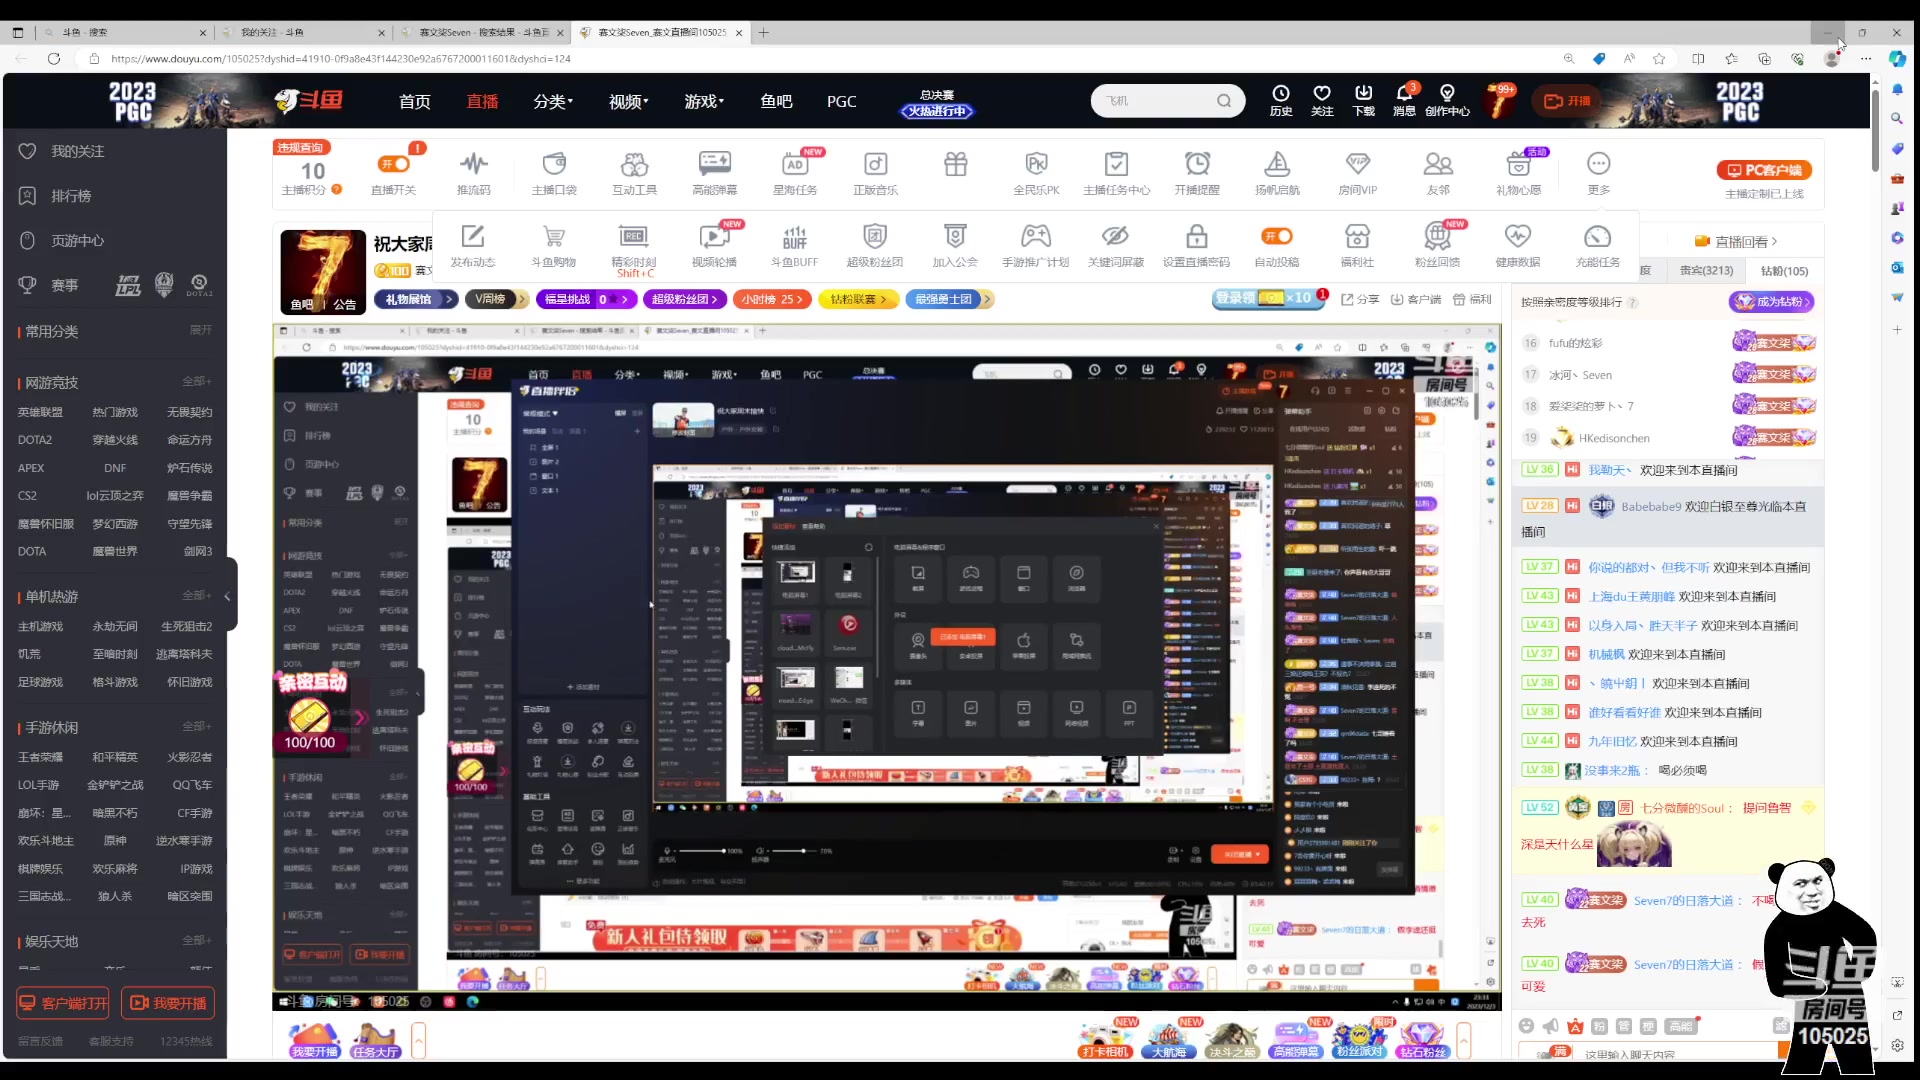Click 我要开播 button in sidebar
The height and width of the screenshot is (1080, 1920).
coord(169,1003)
